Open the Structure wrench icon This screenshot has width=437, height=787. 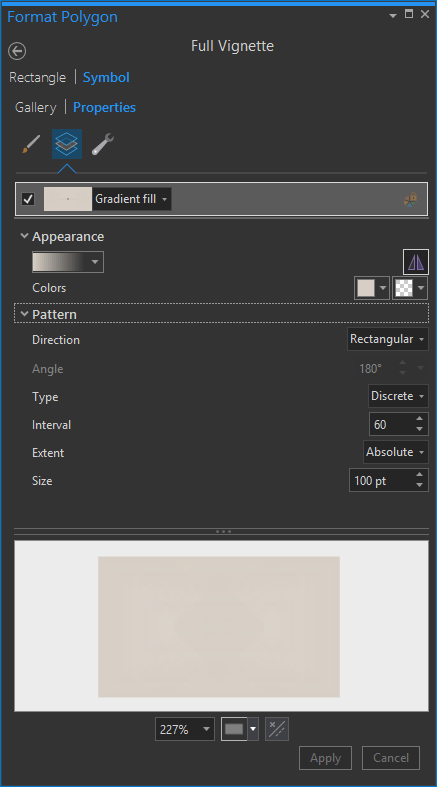[103, 144]
